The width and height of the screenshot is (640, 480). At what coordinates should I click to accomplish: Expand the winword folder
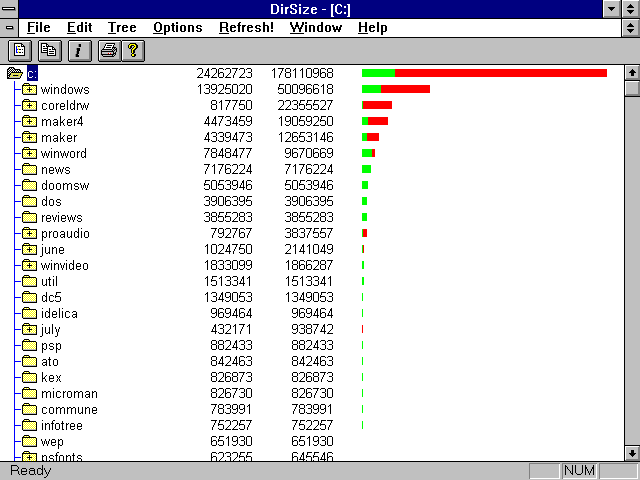point(29,153)
